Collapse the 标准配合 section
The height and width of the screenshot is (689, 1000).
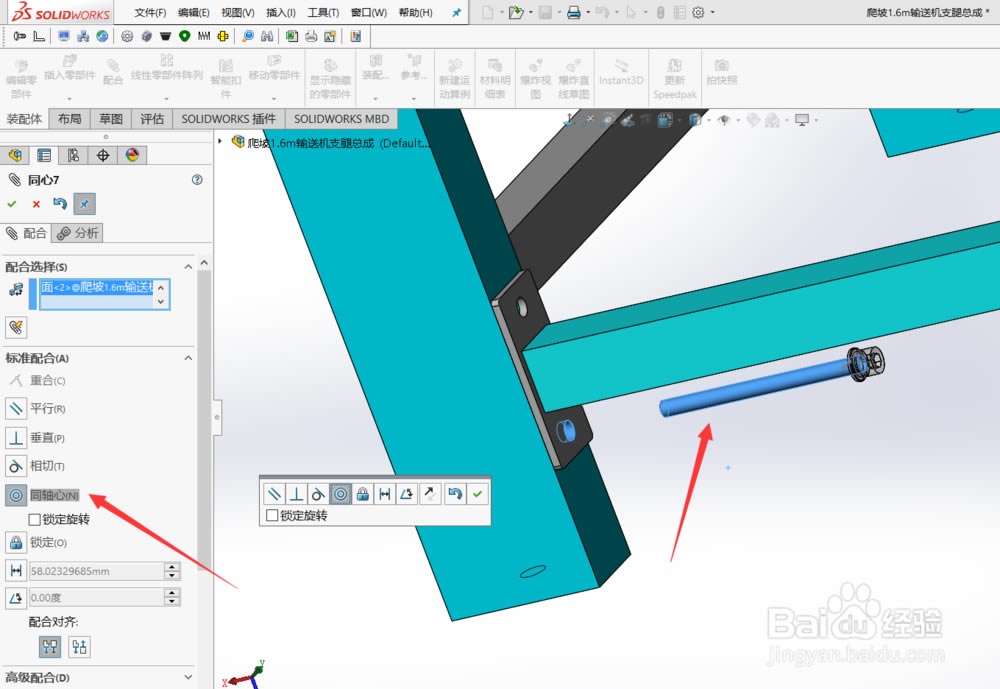pyautogui.click(x=188, y=358)
